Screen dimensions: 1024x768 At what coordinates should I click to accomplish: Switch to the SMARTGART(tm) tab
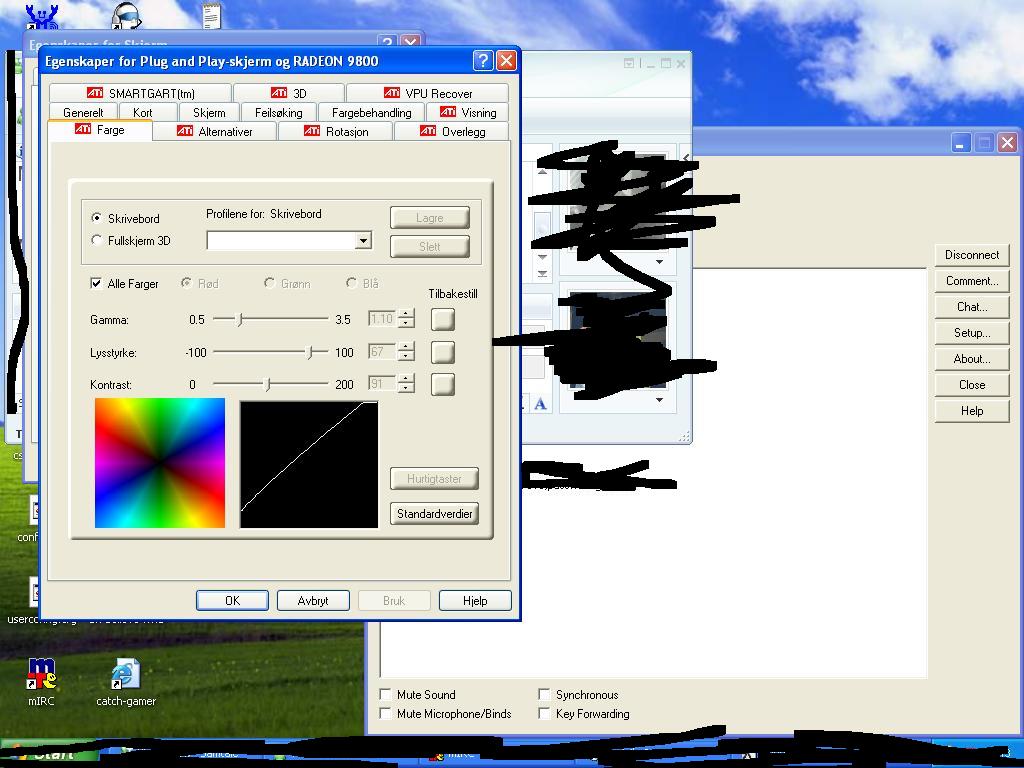coord(140,93)
